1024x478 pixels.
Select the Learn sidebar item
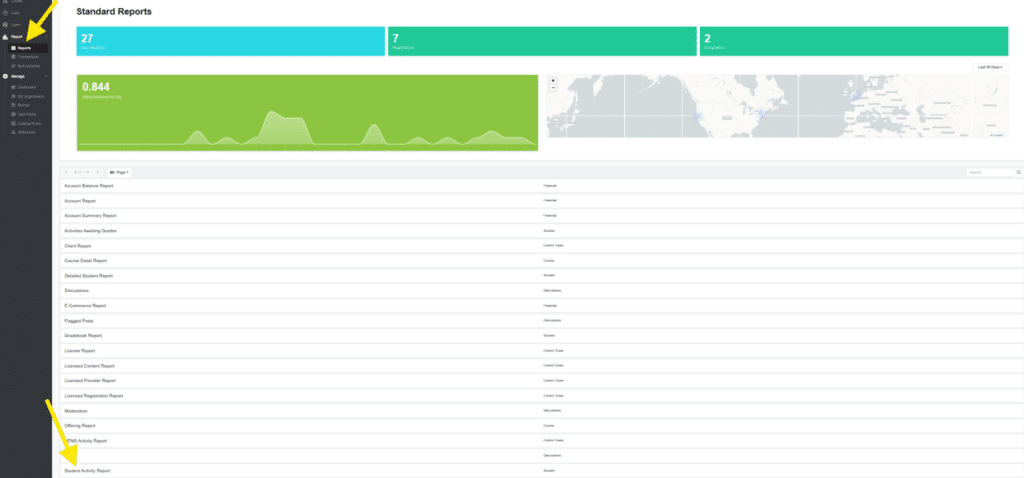pyautogui.click(x=16, y=24)
